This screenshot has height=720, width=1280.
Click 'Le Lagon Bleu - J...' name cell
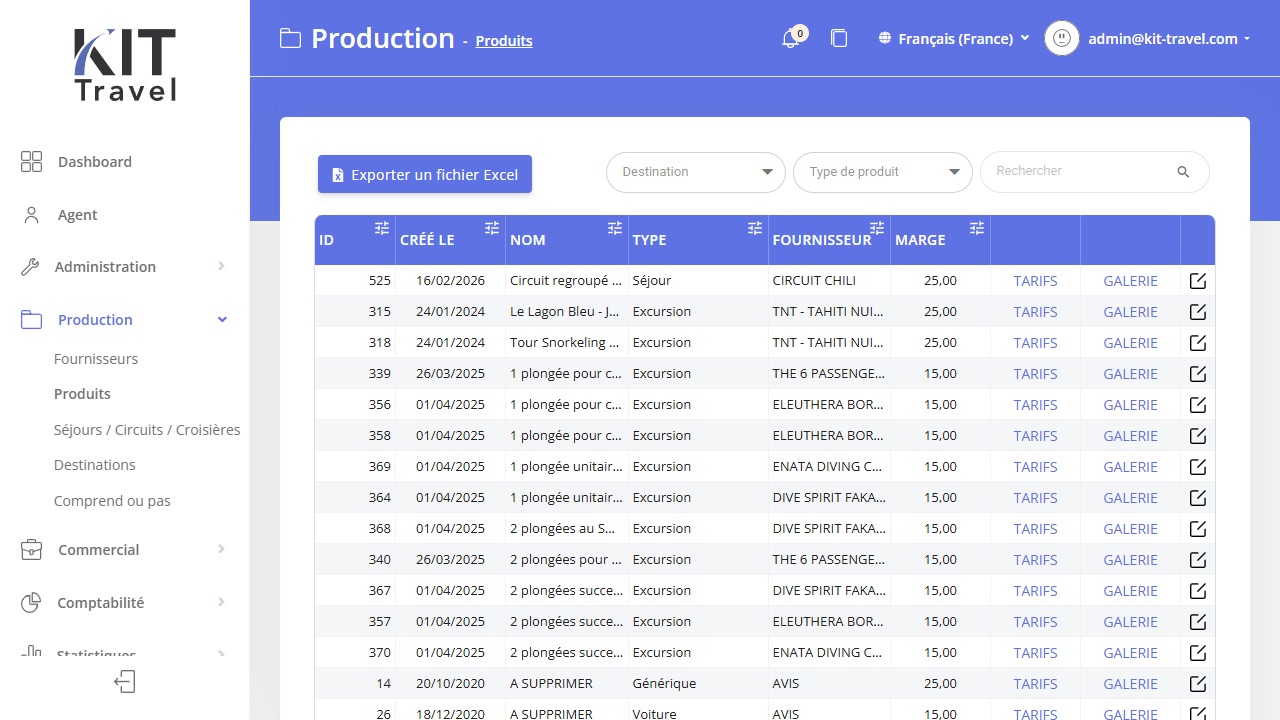tap(566, 312)
